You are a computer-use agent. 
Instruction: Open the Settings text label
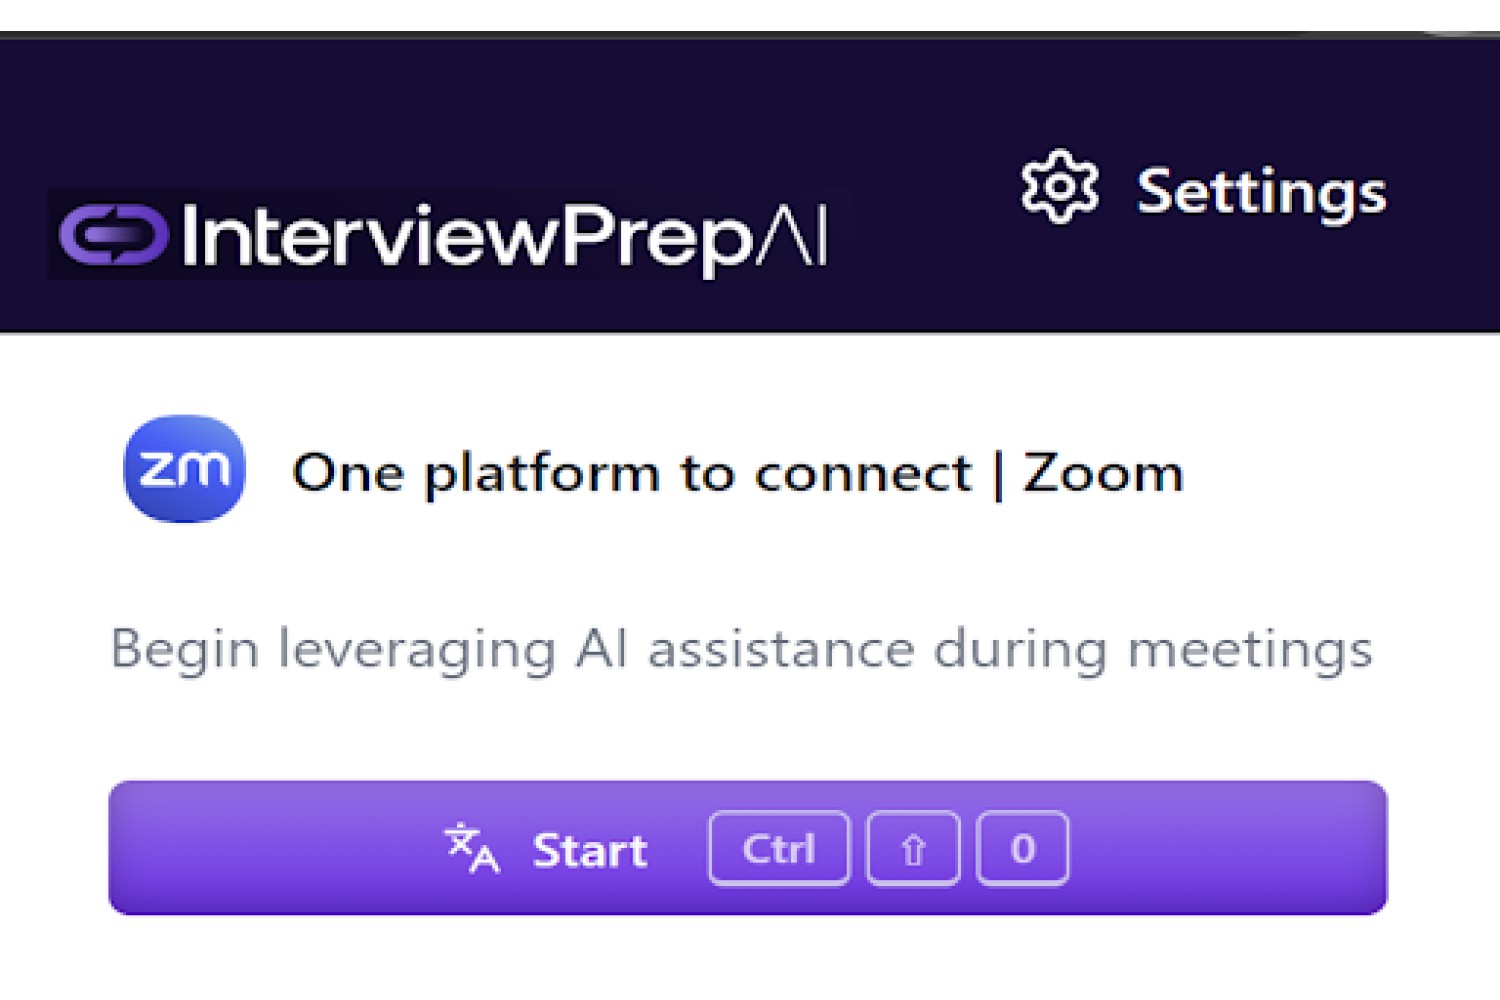click(1262, 192)
